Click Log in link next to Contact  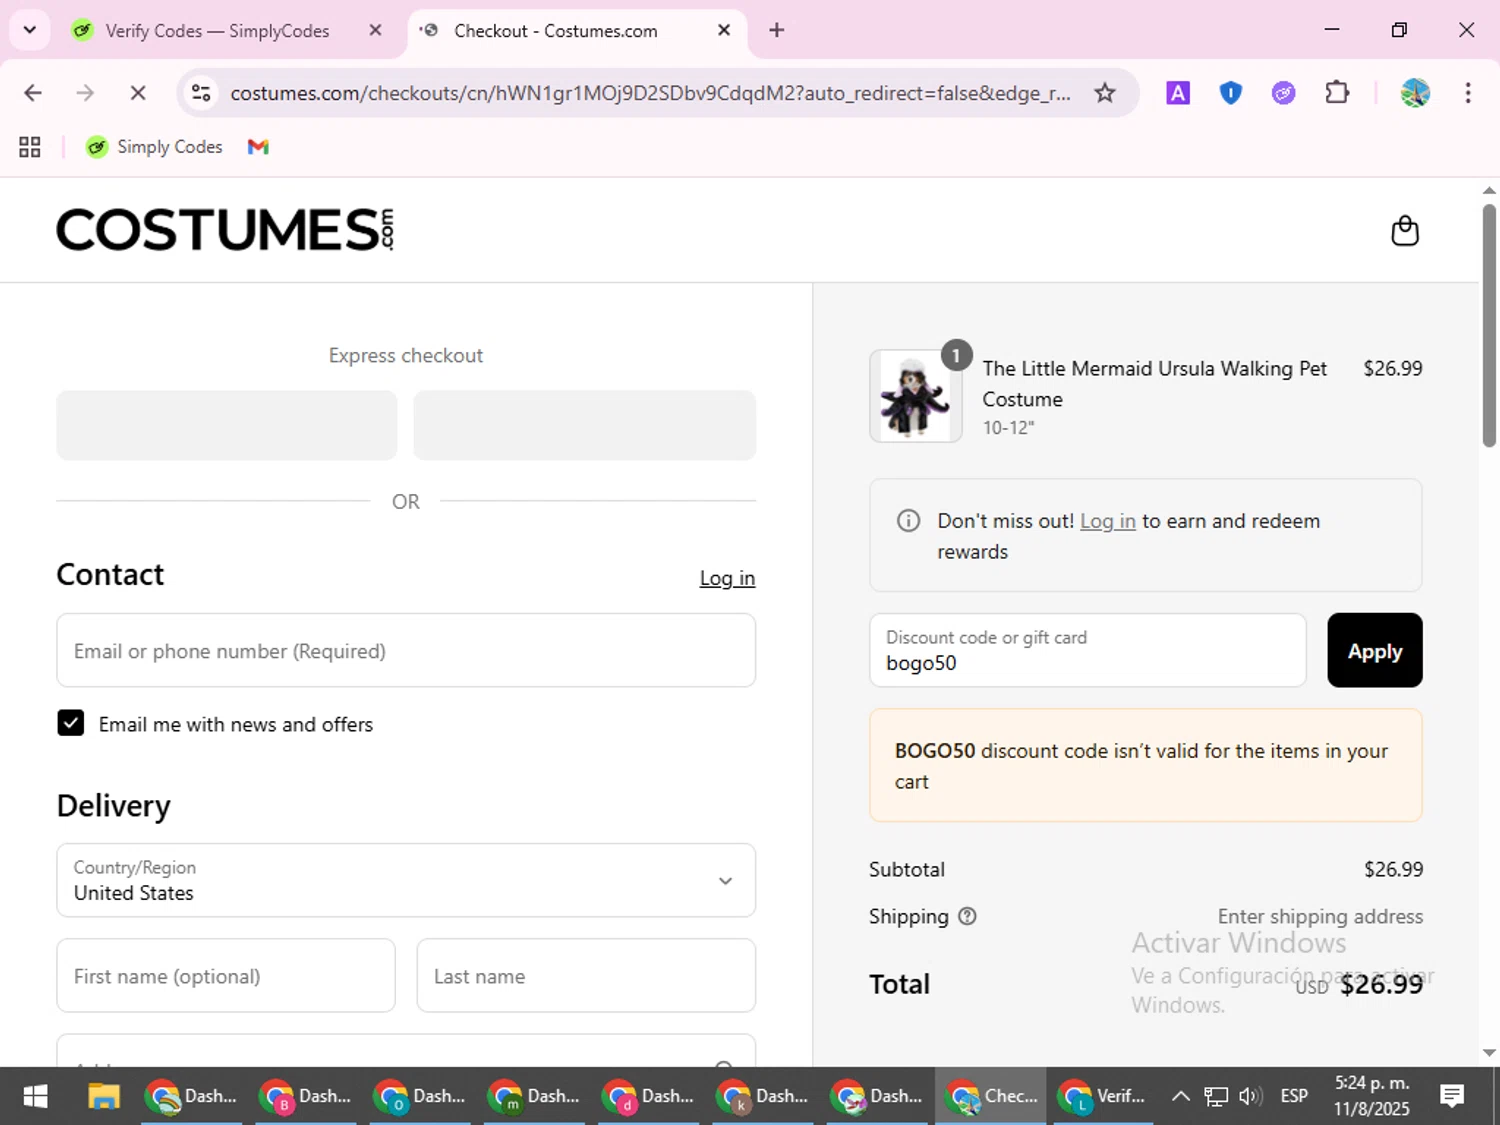click(727, 578)
